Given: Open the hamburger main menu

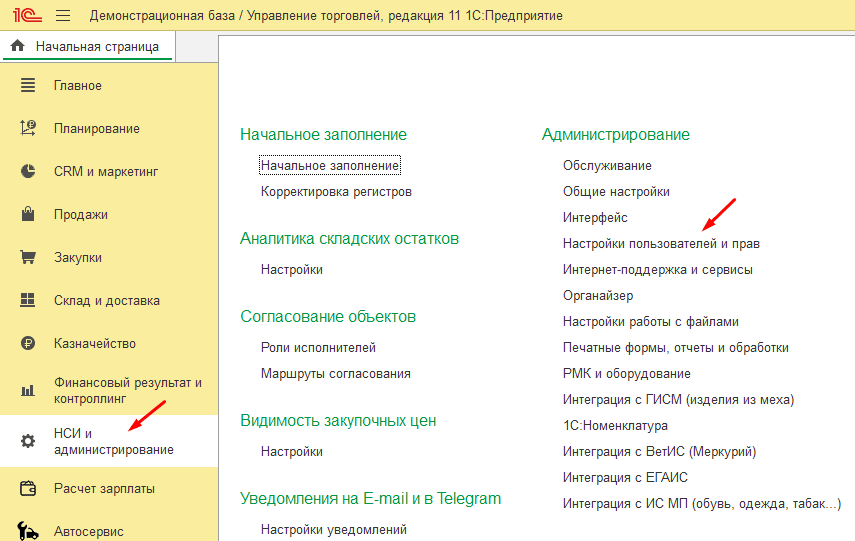Looking at the screenshot, I should click(63, 15).
